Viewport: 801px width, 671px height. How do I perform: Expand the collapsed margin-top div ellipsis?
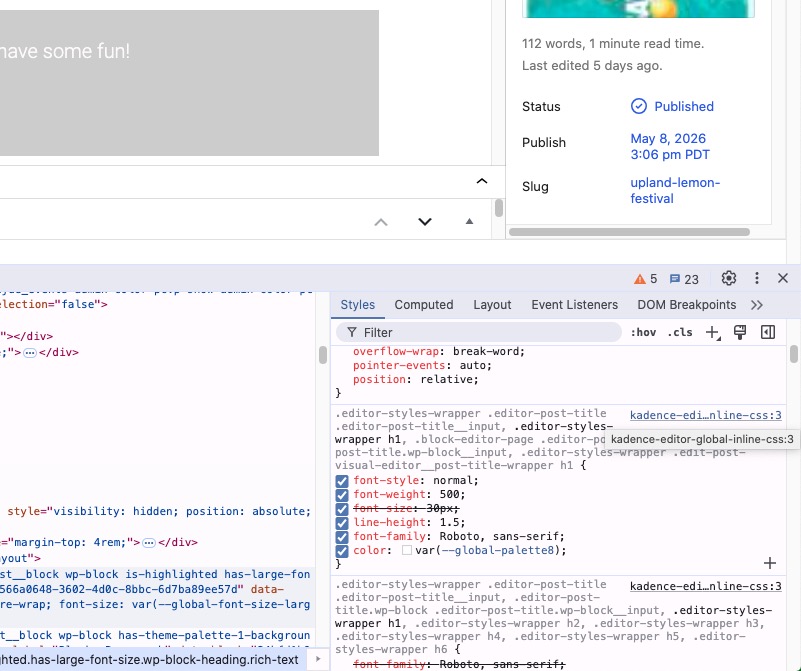pyautogui.click(x=149, y=543)
